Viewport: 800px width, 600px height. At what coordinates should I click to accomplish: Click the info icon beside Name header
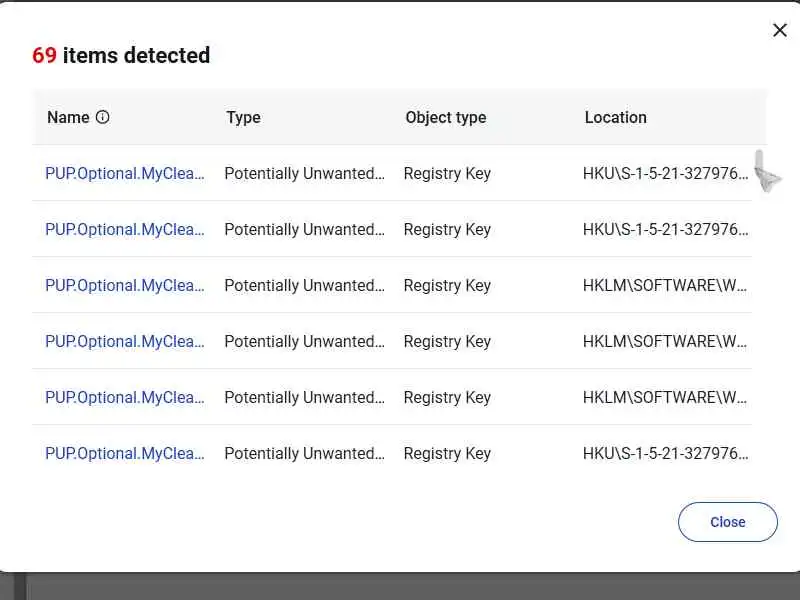(102, 117)
